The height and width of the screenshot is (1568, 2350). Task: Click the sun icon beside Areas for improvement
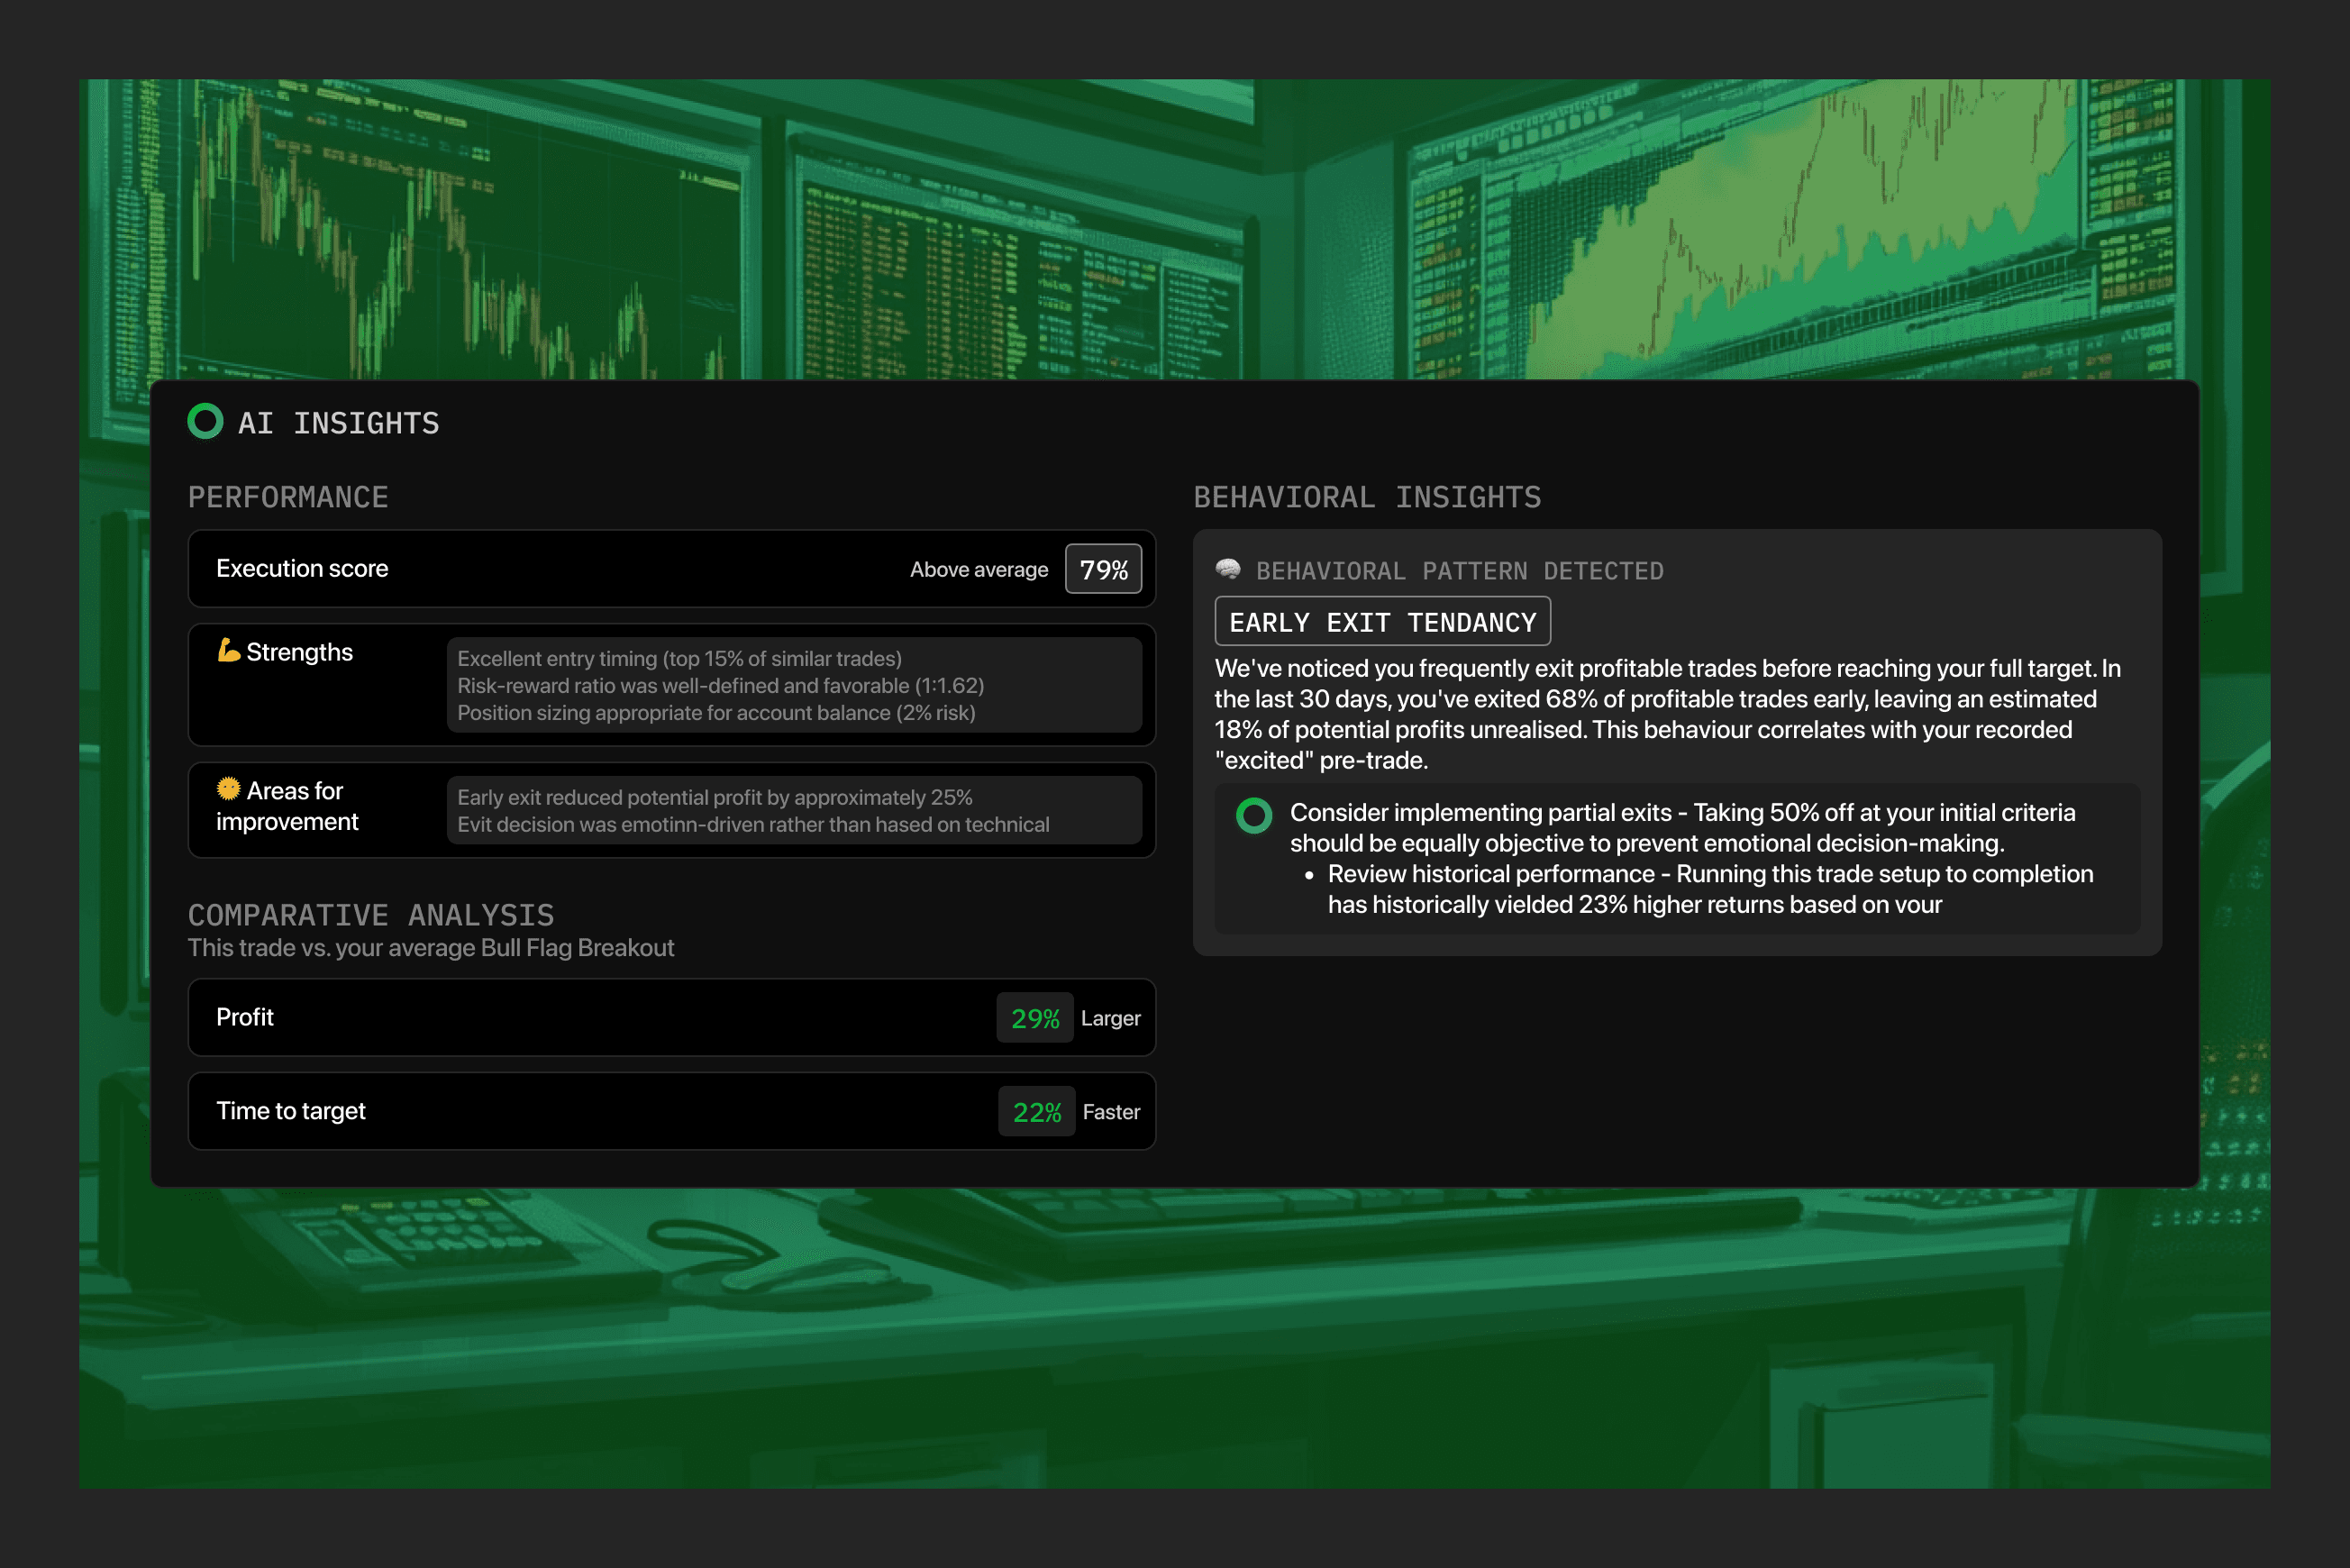pos(228,789)
